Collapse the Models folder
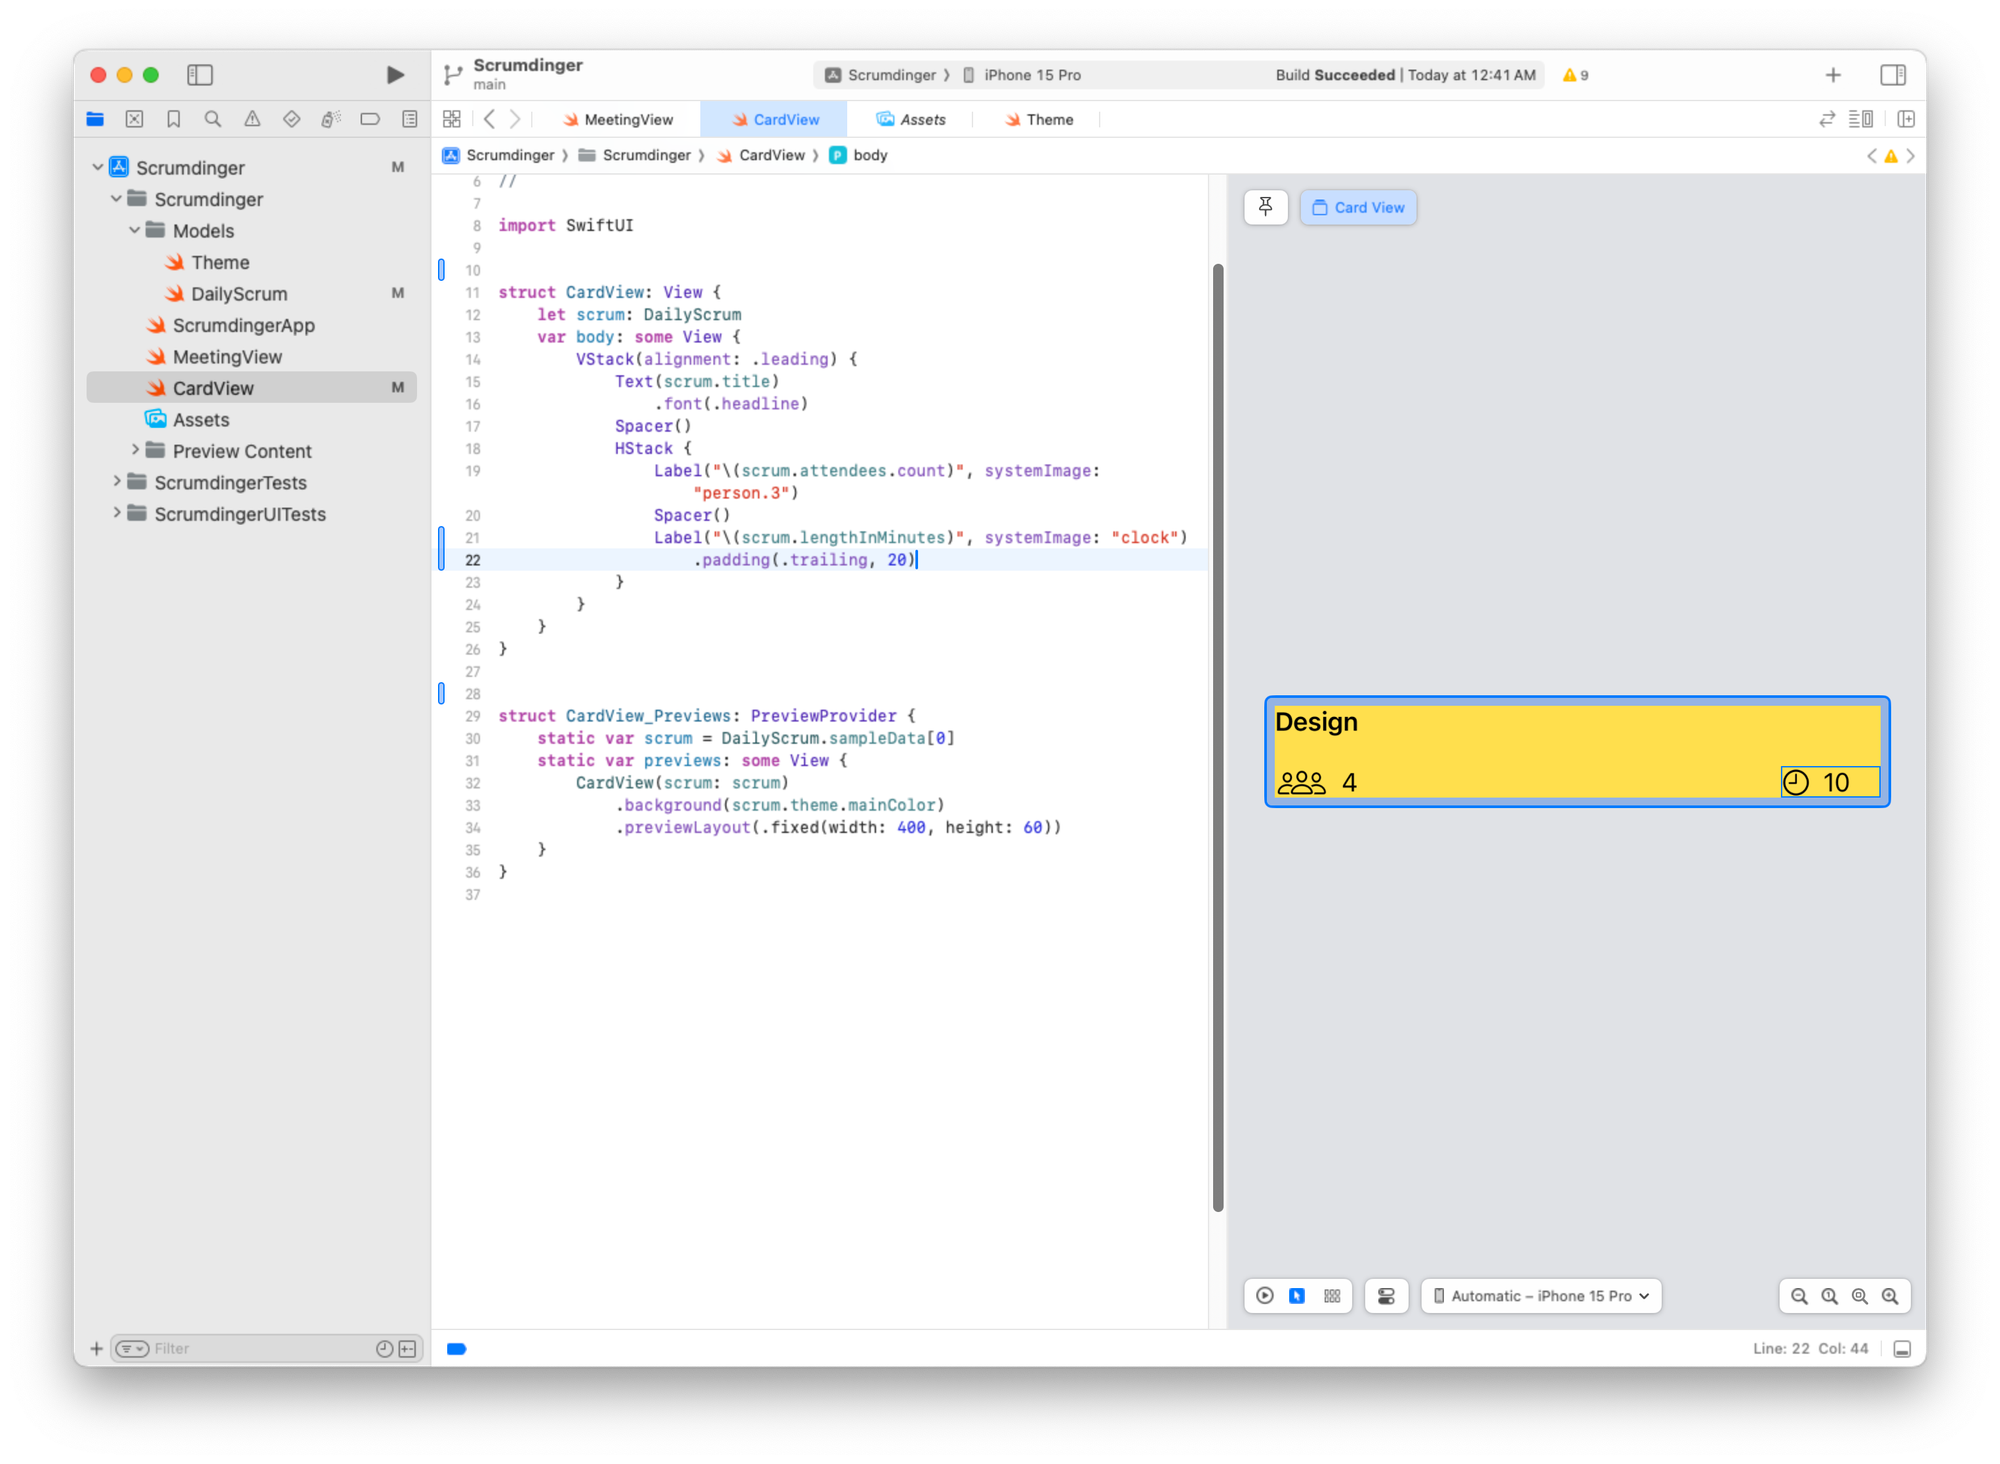Screen dimensions: 2000x1464 click(135, 231)
